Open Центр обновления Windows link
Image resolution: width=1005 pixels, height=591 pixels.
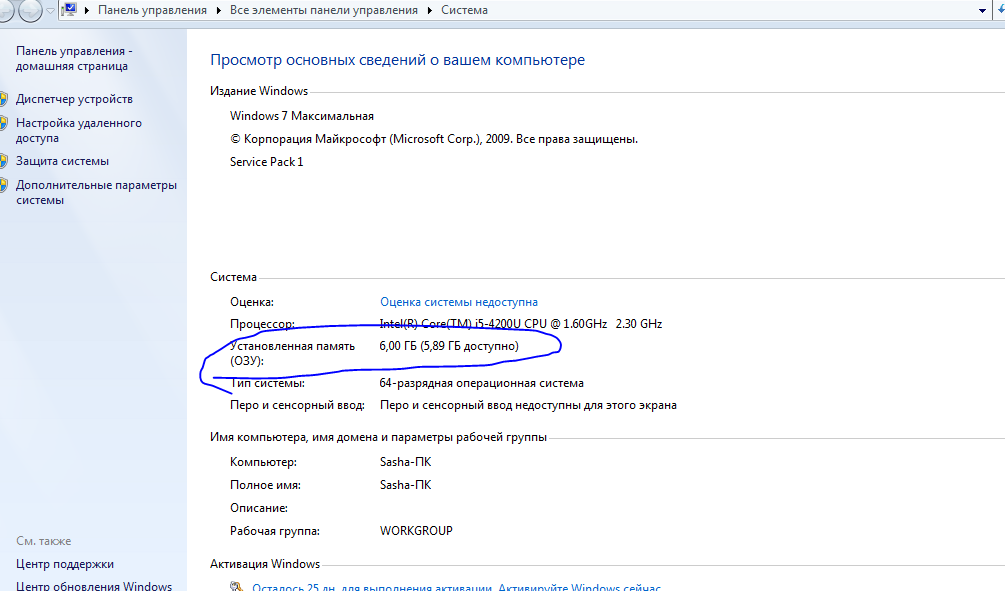click(94, 586)
